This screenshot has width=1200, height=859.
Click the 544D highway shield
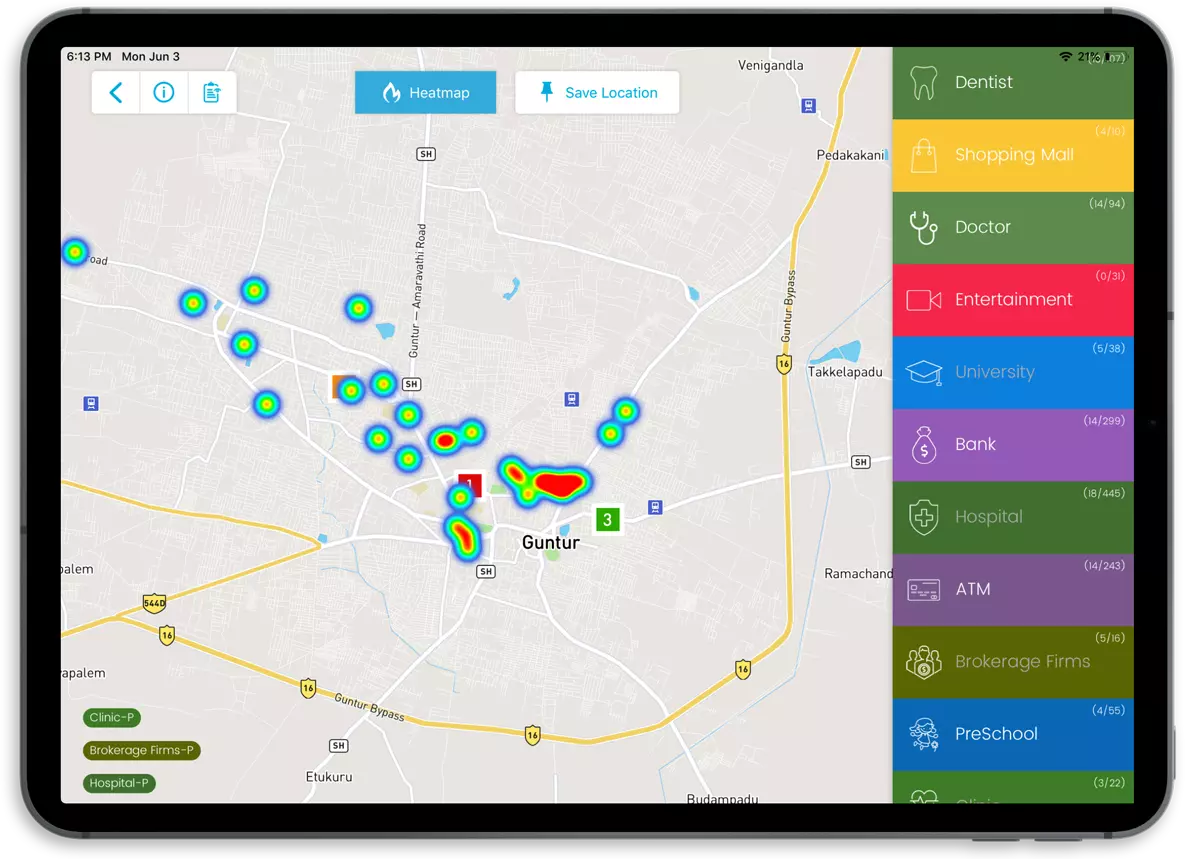[x=154, y=604]
